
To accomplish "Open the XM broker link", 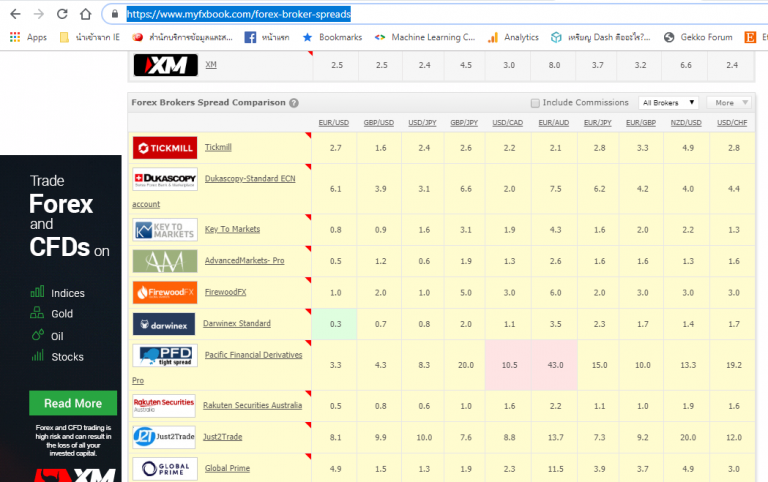I will coord(211,65).
